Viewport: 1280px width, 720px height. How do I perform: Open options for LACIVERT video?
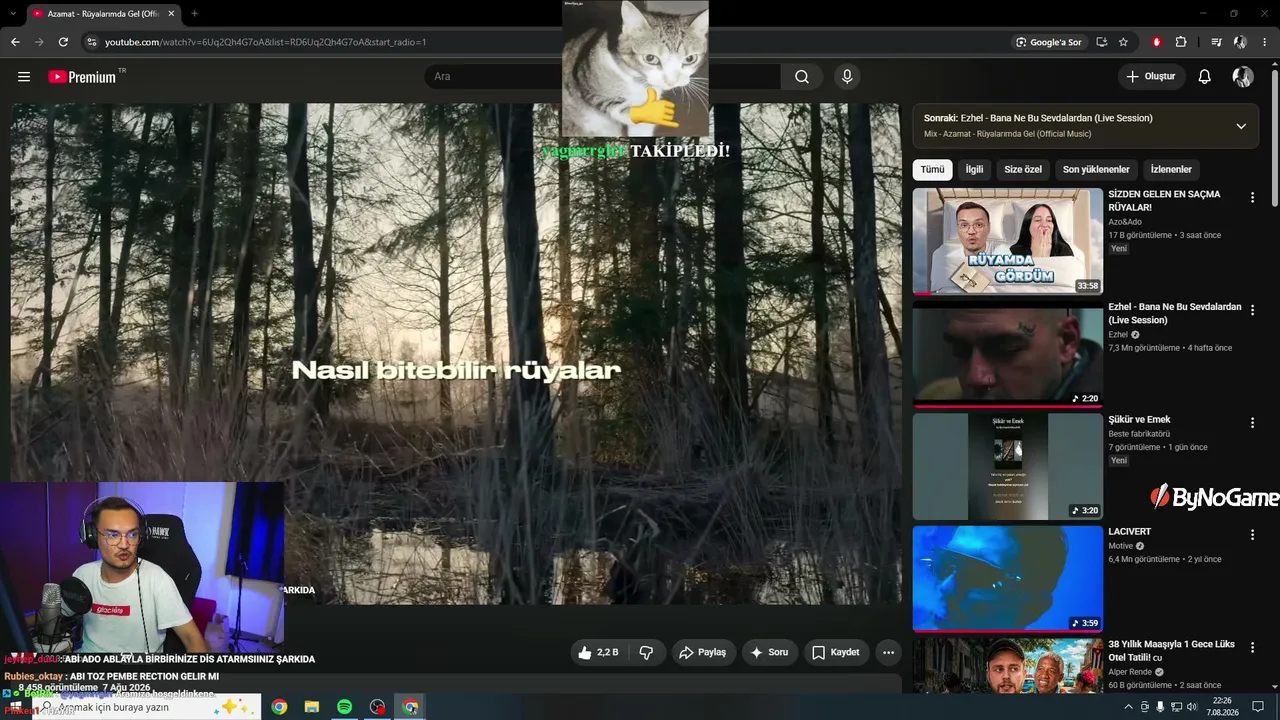(1252, 535)
